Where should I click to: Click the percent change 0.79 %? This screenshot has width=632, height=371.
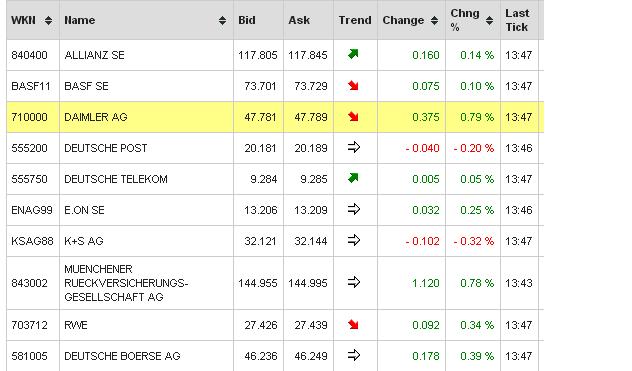point(477,117)
